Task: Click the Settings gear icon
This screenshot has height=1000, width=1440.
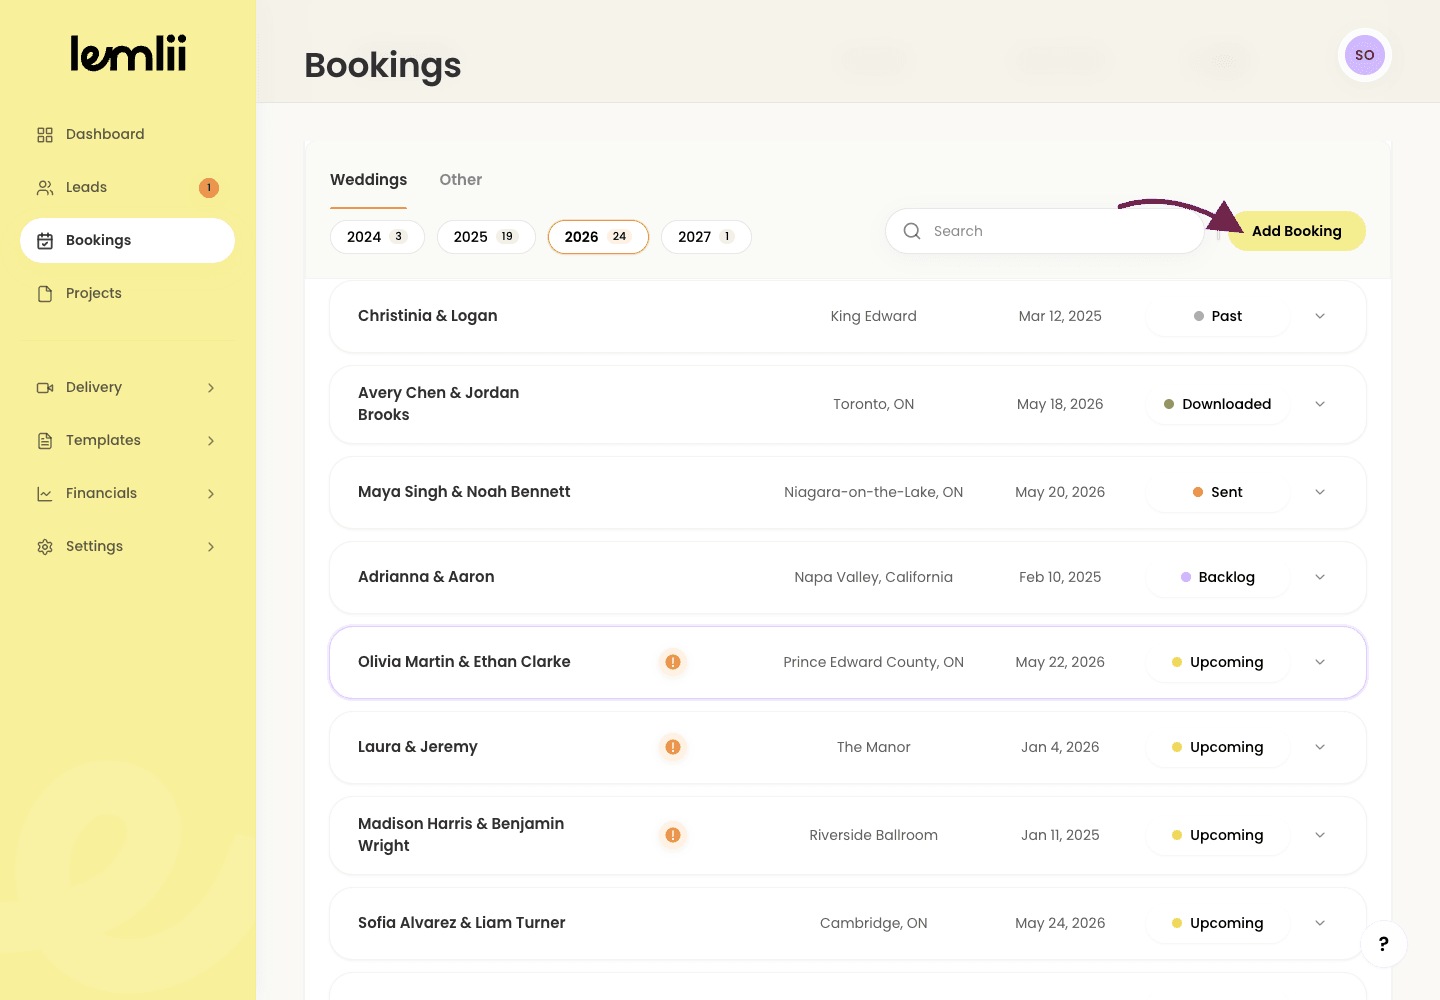Action: 45,547
